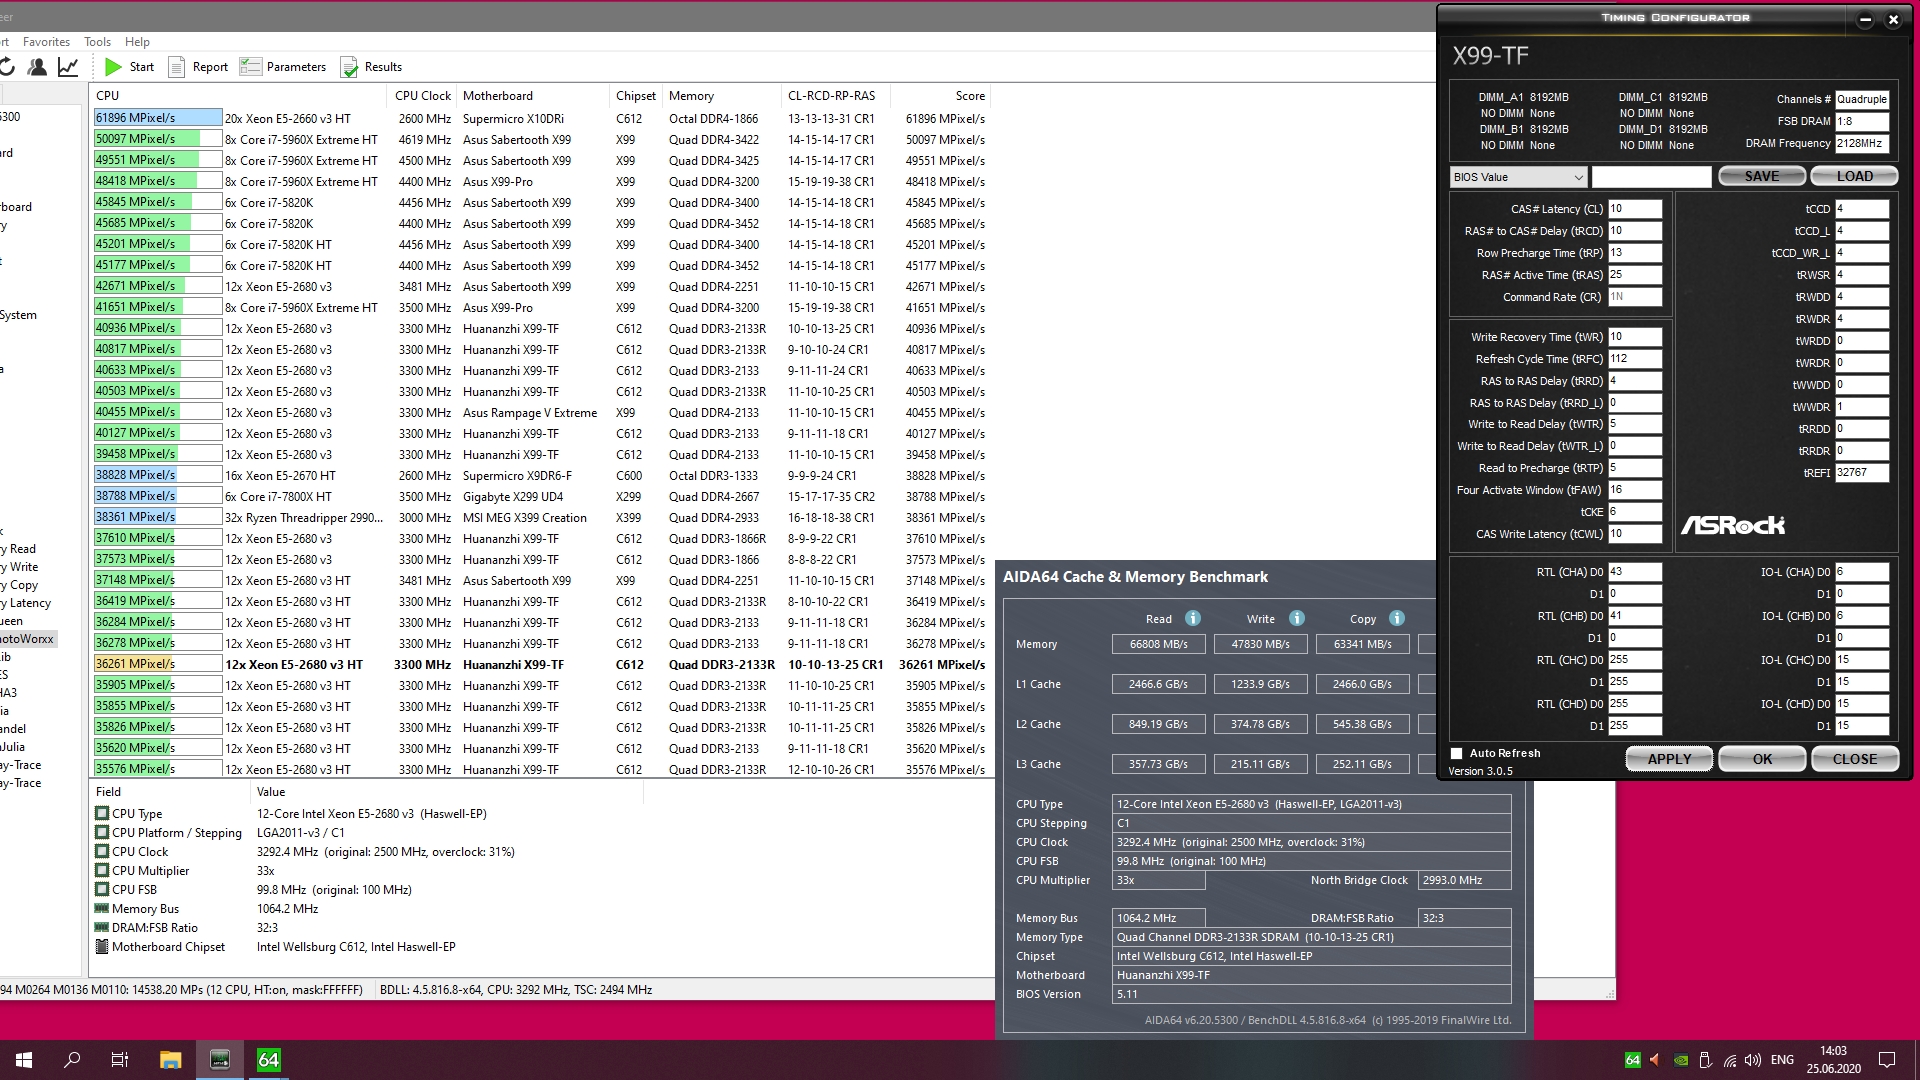Click the CAS# Latency (CL) input field

[1634, 209]
